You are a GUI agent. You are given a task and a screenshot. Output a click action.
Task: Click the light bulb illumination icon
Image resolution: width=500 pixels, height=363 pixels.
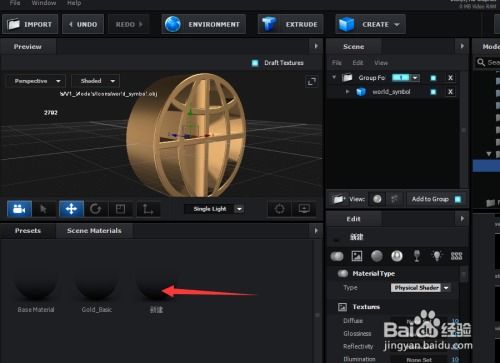pyautogui.click(x=437, y=256)
